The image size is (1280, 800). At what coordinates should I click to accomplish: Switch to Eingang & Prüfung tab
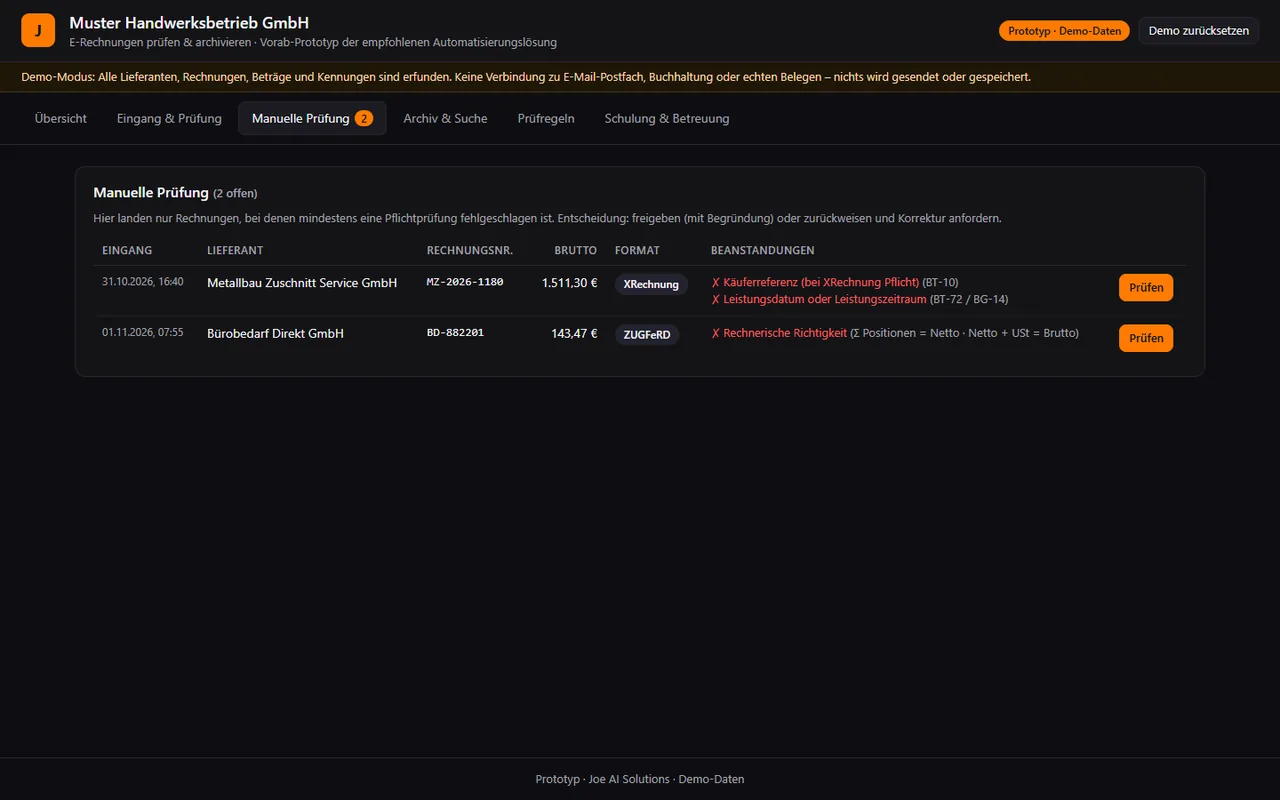[169, 118]
